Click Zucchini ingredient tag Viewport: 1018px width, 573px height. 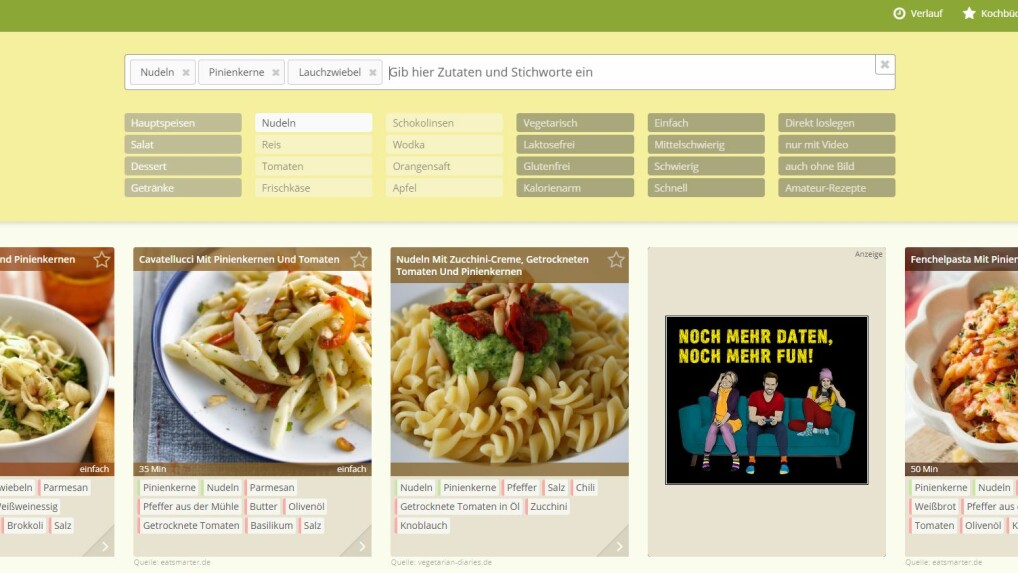pyautogui.click(x=548, y=506)
